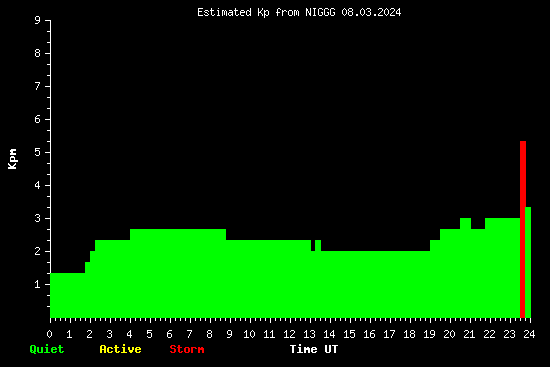Viewport: 550px width, 367px height.
Task: Click the Kp value 5 axis label
Action: coord(38,152)
